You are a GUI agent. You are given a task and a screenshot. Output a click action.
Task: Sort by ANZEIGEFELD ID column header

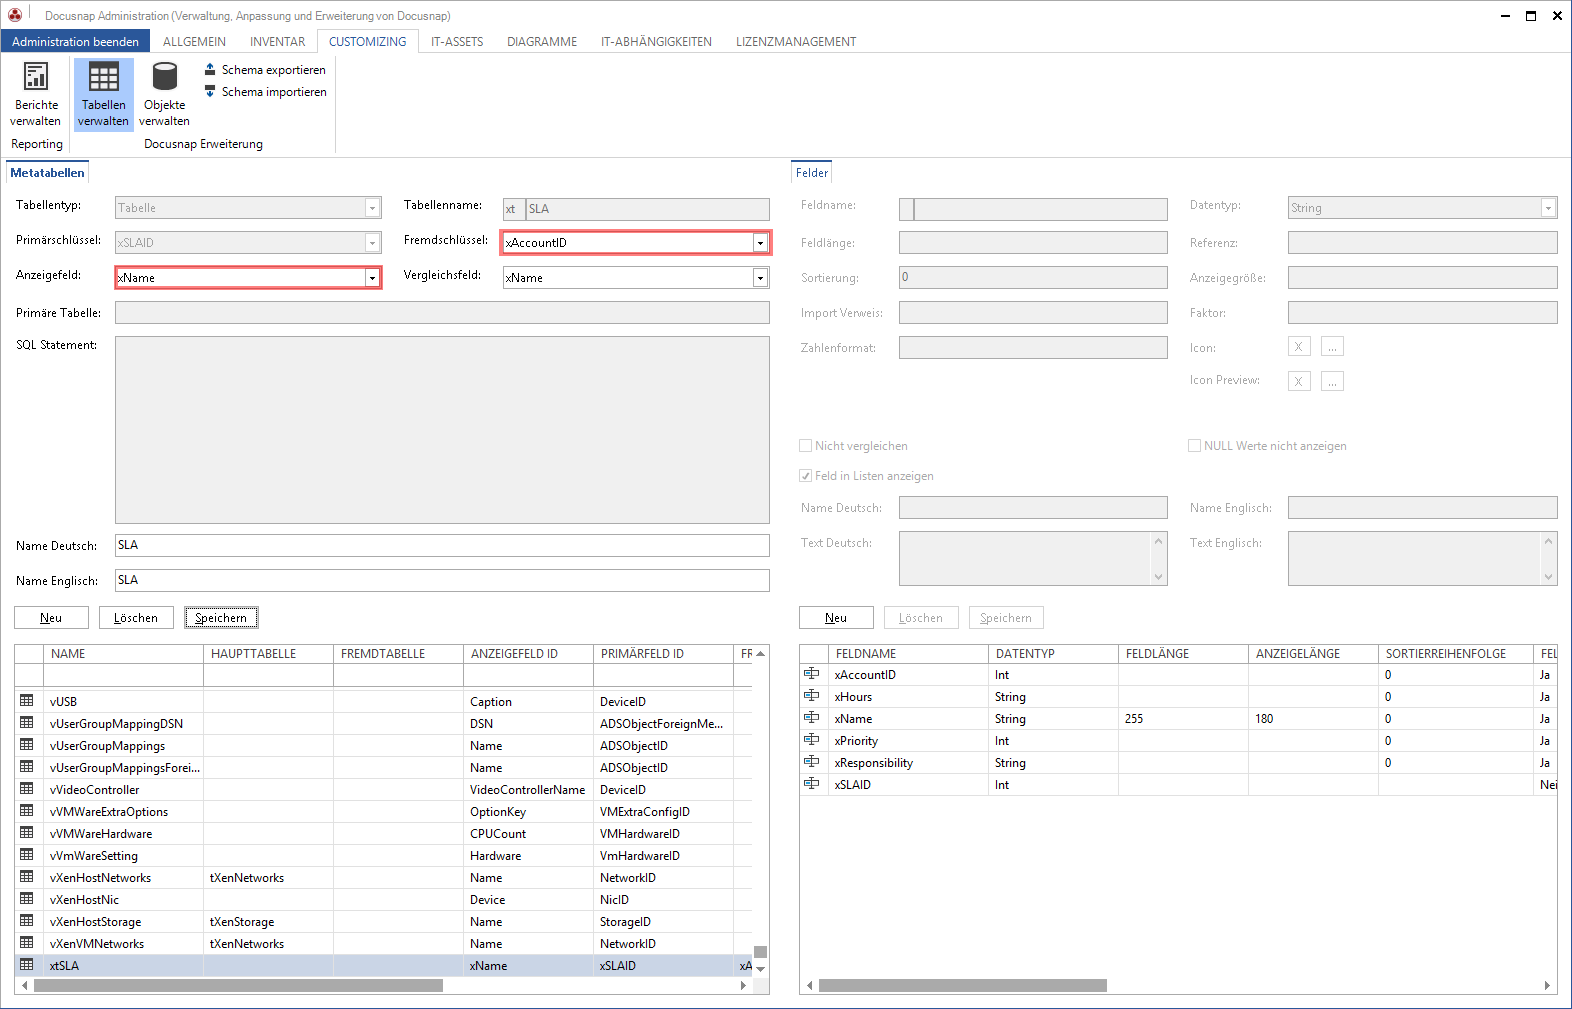(528, 654)
